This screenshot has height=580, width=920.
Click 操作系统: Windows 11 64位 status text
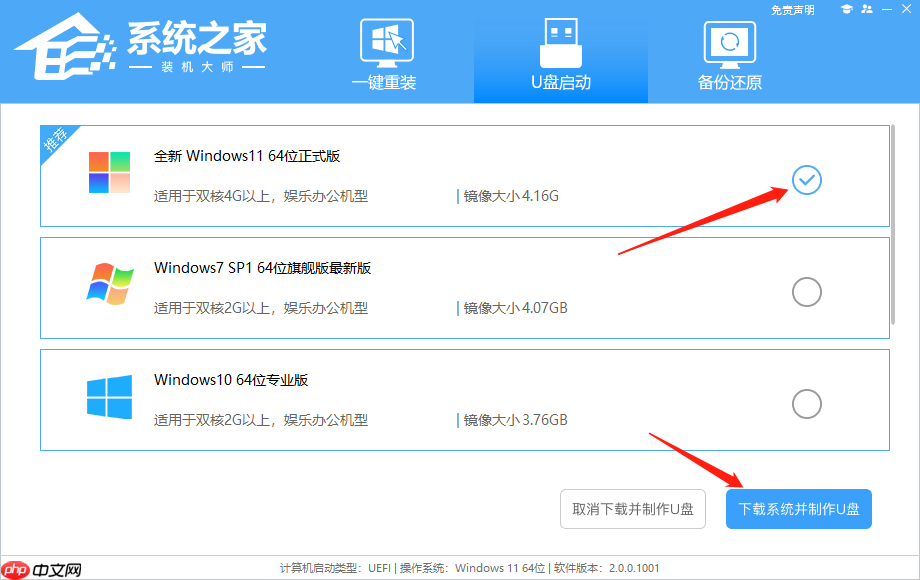coord(472,568)
